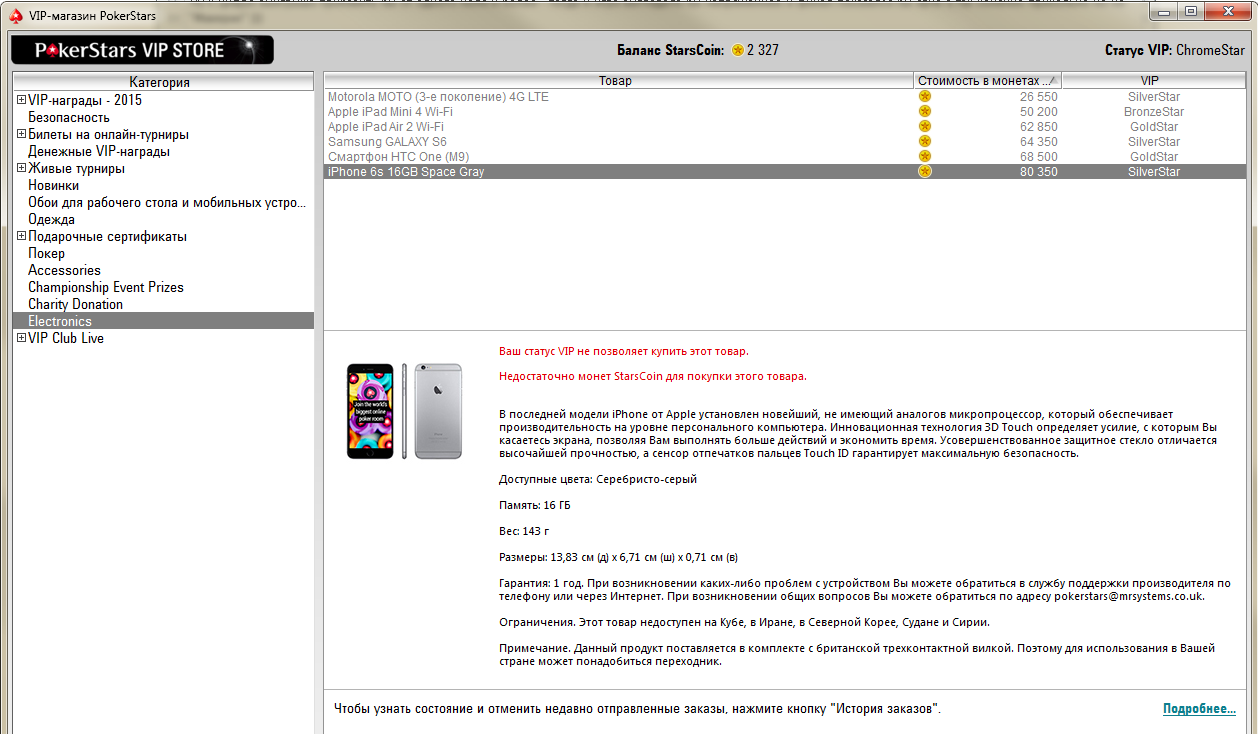This screenshot has height=734, width=1258.
Task: Click the Товар column header
Action: [616, 81]
